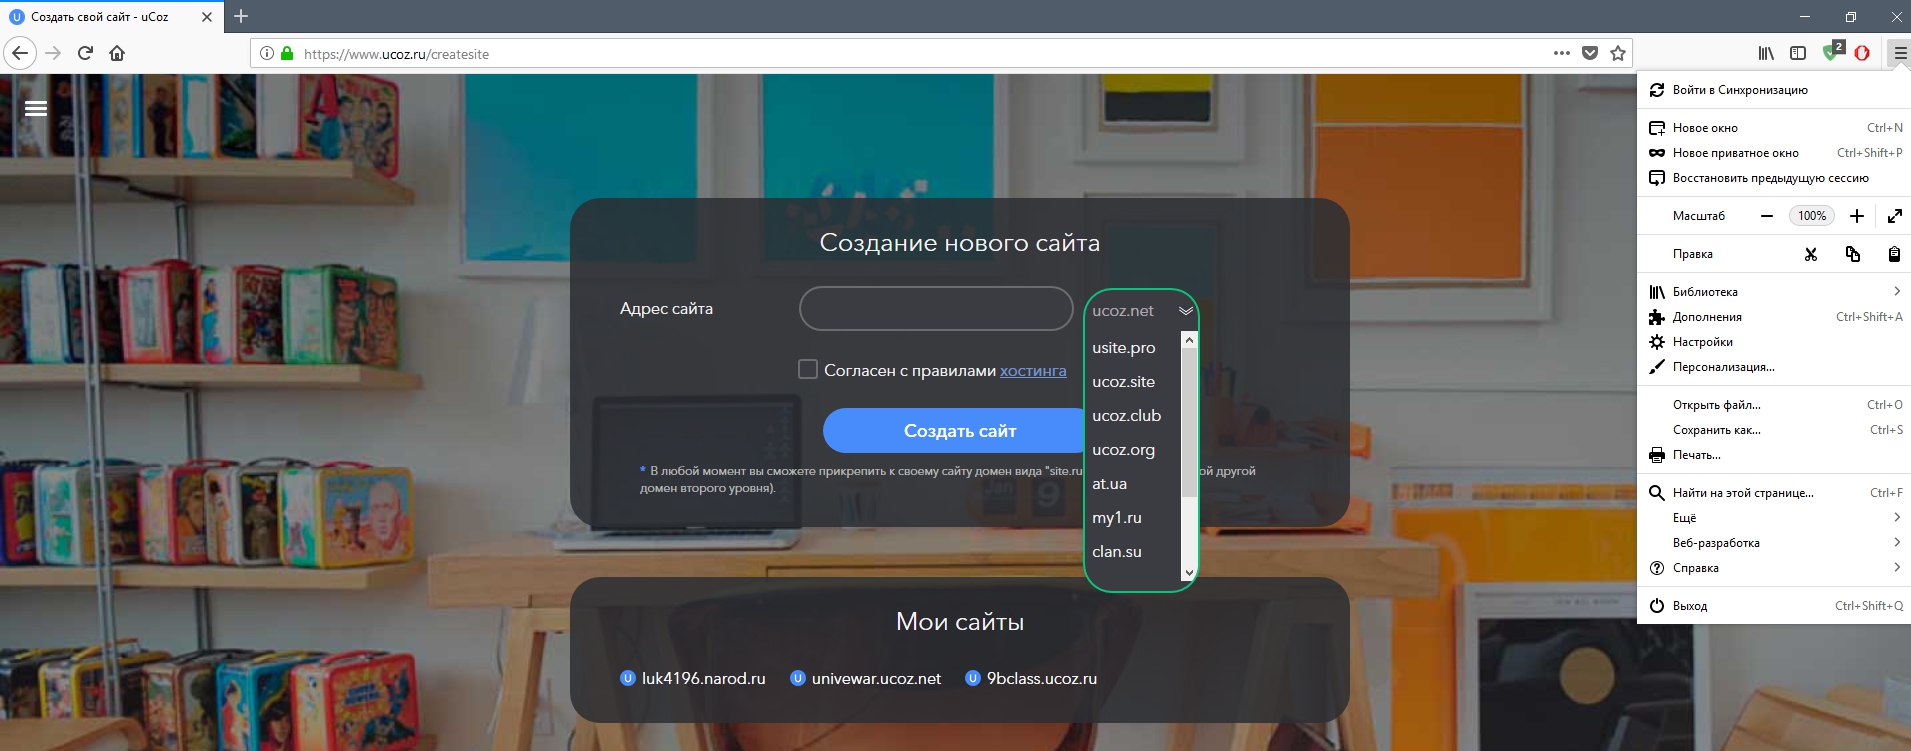This screenshot has width=1911, height=751.
Task: Choose ucoz.site from the domain list
Action: point(1124,382)
